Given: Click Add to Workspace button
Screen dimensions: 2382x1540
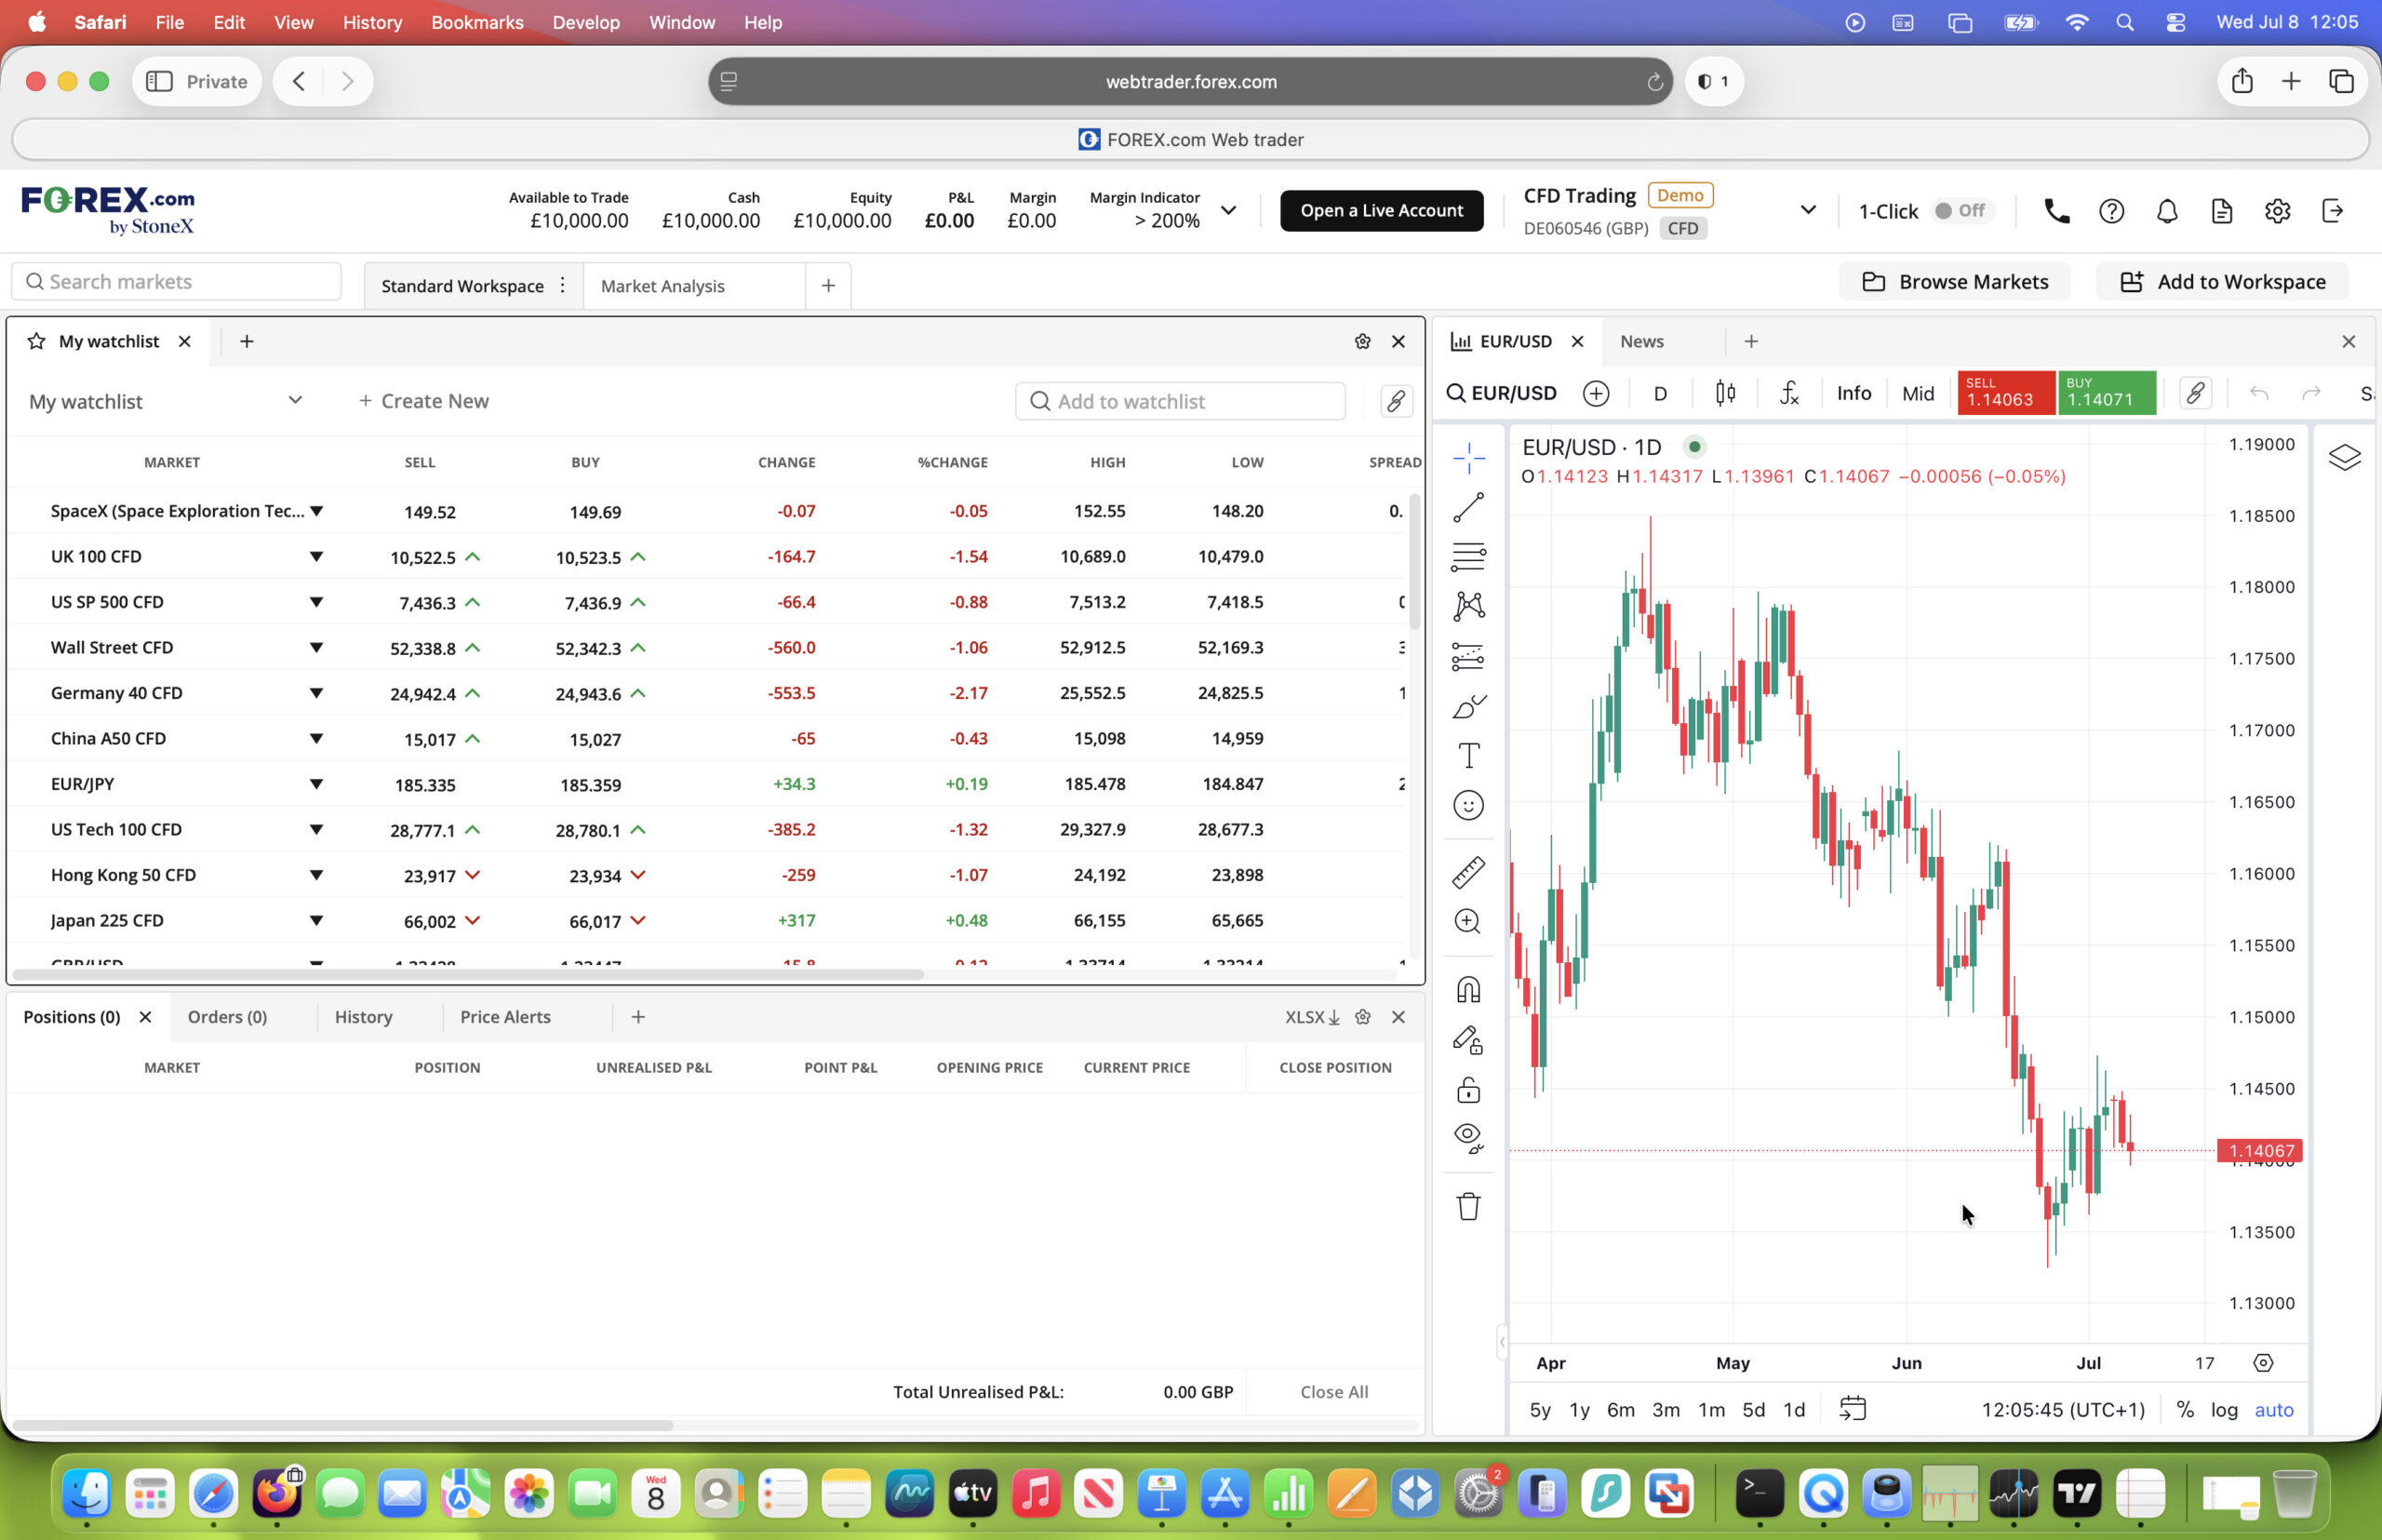Looking at the screenshot, I should [2221, 282].
